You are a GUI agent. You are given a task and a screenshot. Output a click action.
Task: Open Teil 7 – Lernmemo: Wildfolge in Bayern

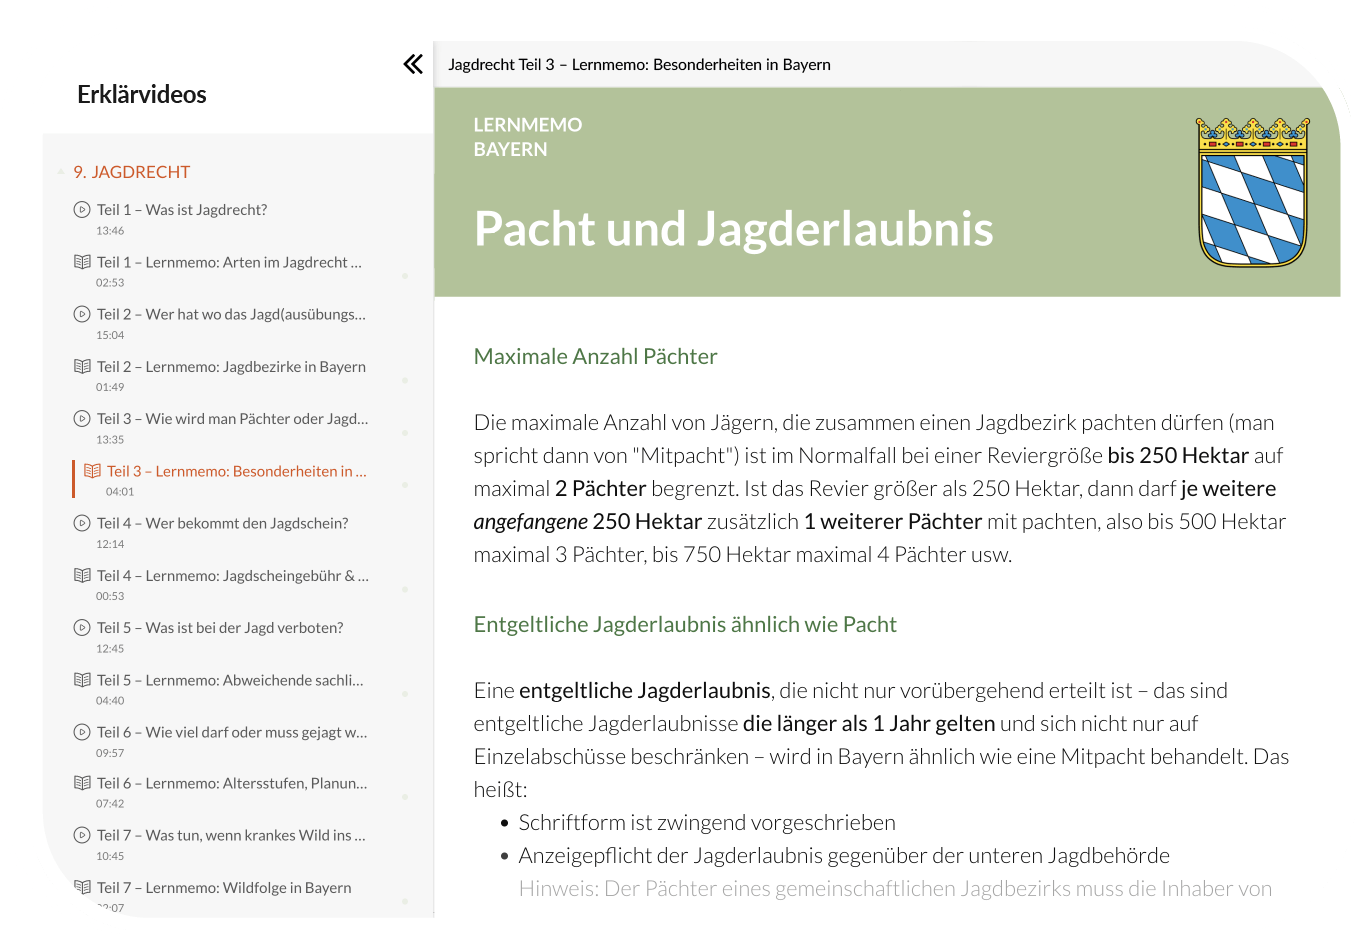click(224, 887)
